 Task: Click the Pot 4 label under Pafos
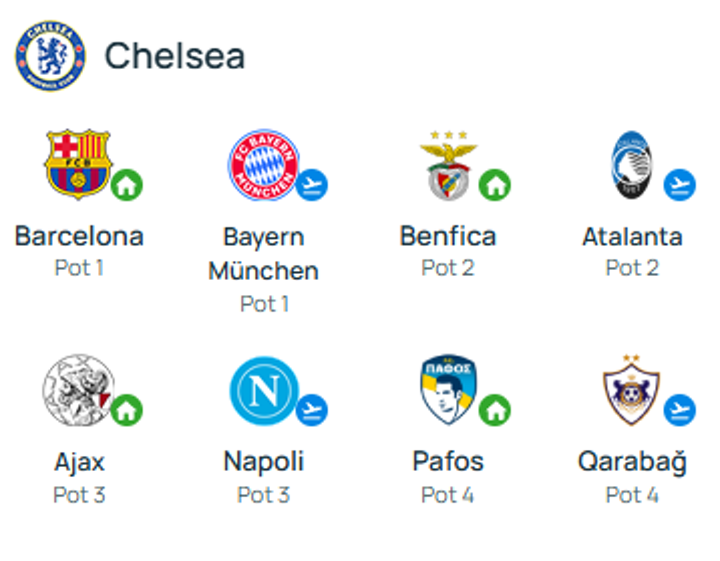(447, 495)
